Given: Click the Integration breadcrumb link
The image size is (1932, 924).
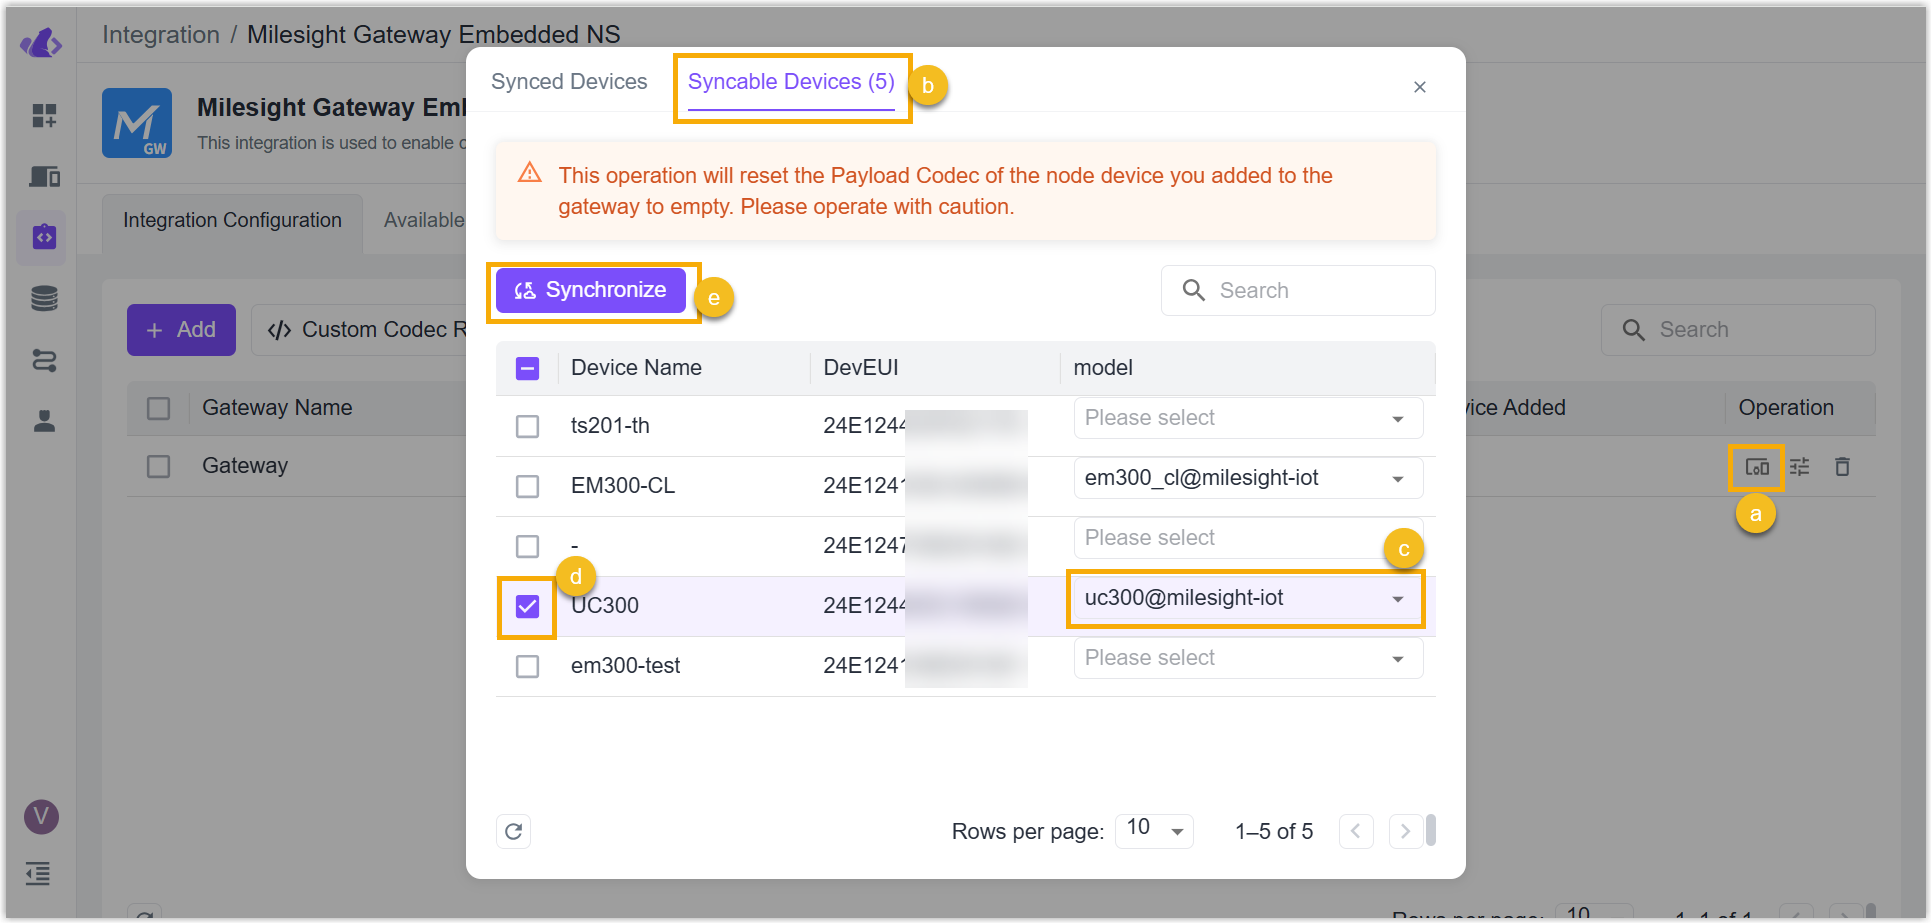Looking at the screenshot, I should (161, 35).
